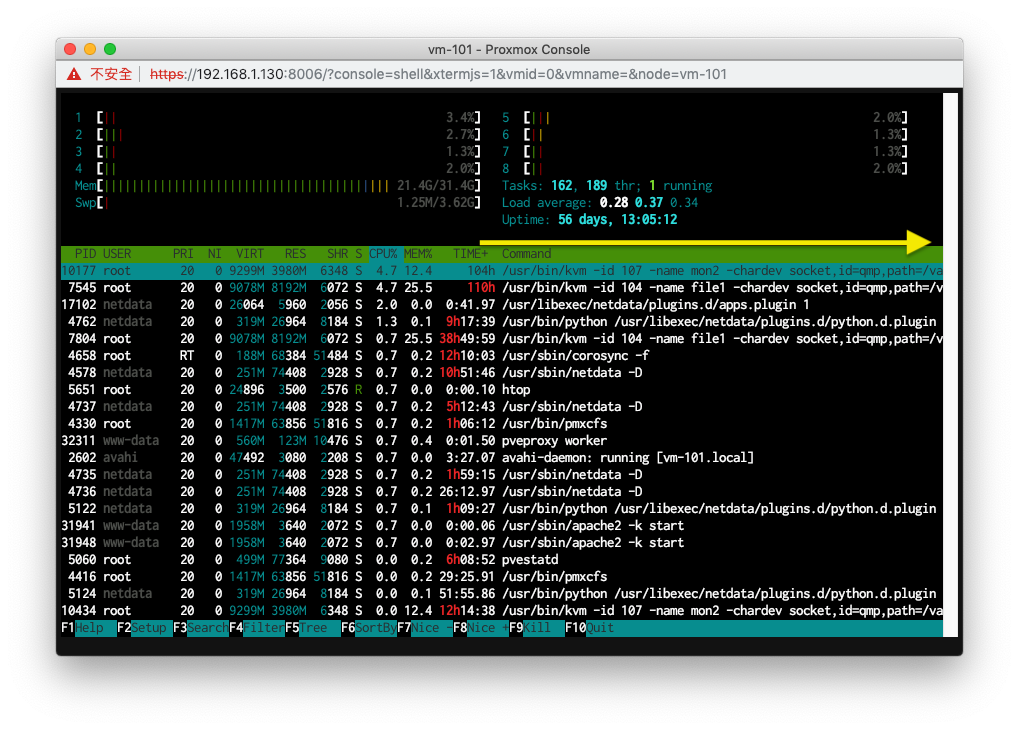Select htop process row PID 5651

click(502, 390)
